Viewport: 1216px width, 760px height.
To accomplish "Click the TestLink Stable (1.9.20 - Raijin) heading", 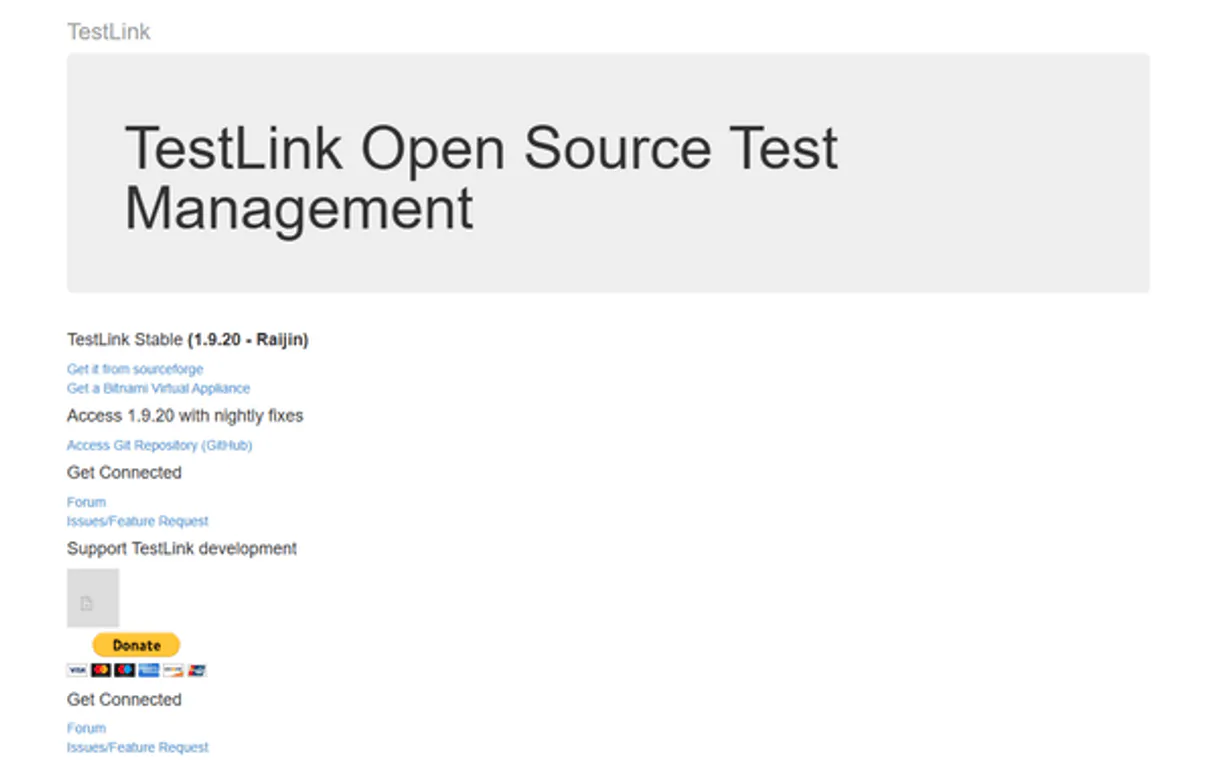I will [x=188, y=339].
